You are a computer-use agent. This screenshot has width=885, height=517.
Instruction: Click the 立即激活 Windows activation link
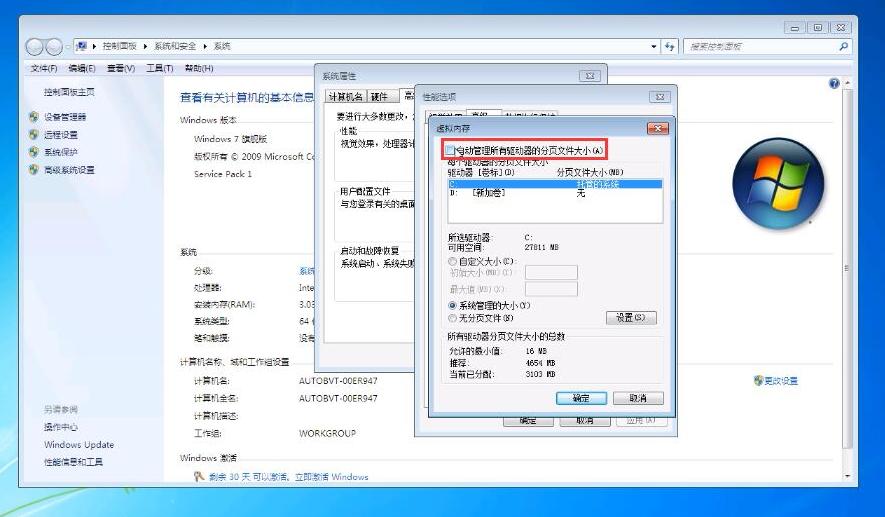pos(332,476)
